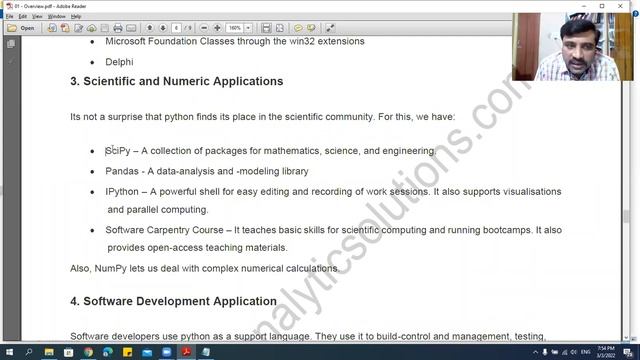Image resolution: width=640 pixels, height=360 pixels.
Task: Click the word 'Pandas' in bullet list
Action: click(122, 171)
